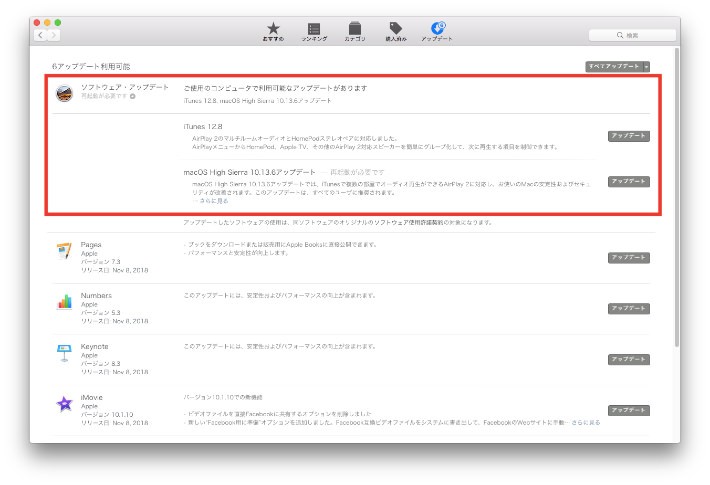Click the Numbers app name
The image size is (710, 485).
tap(96, 295)
